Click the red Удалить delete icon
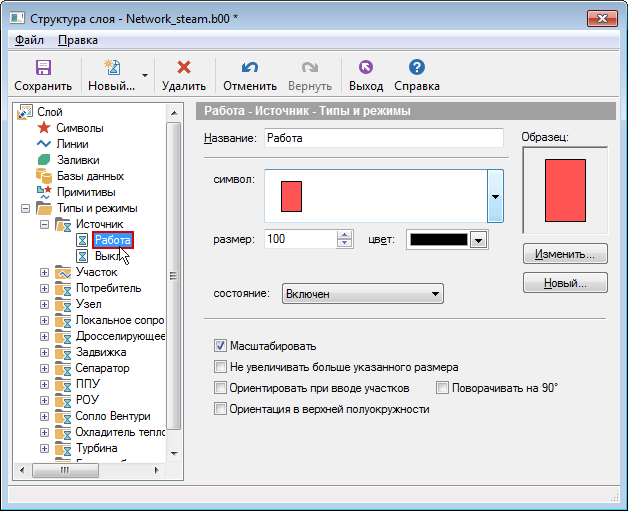 183,67
